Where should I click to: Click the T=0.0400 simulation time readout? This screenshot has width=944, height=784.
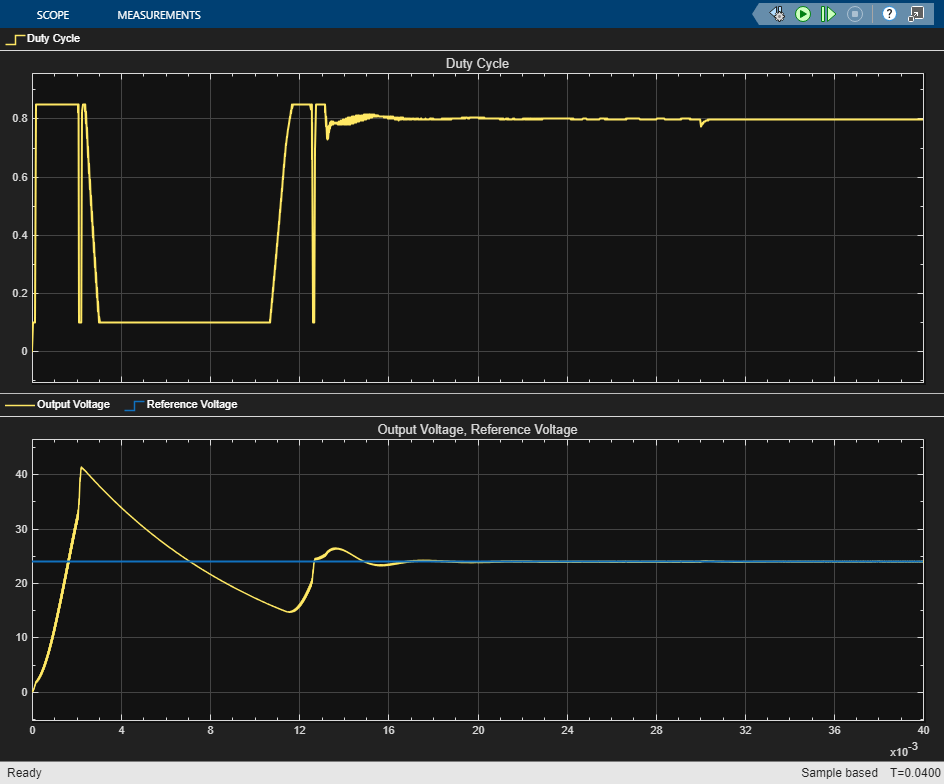[911, 773]
